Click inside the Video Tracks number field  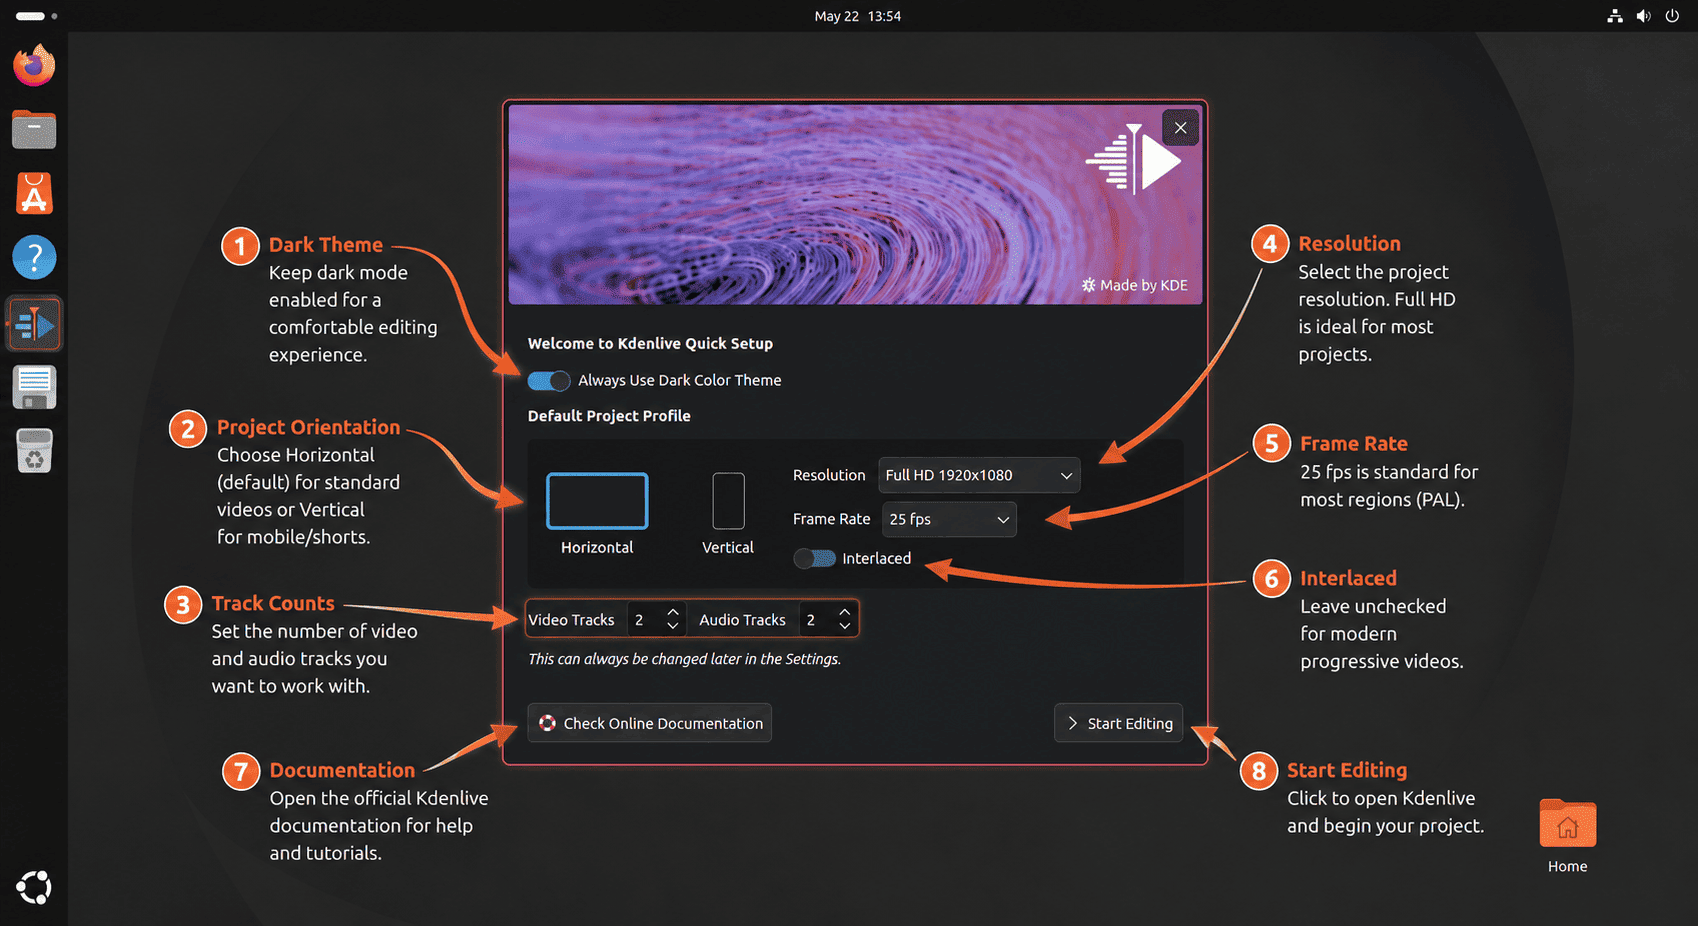644,620
